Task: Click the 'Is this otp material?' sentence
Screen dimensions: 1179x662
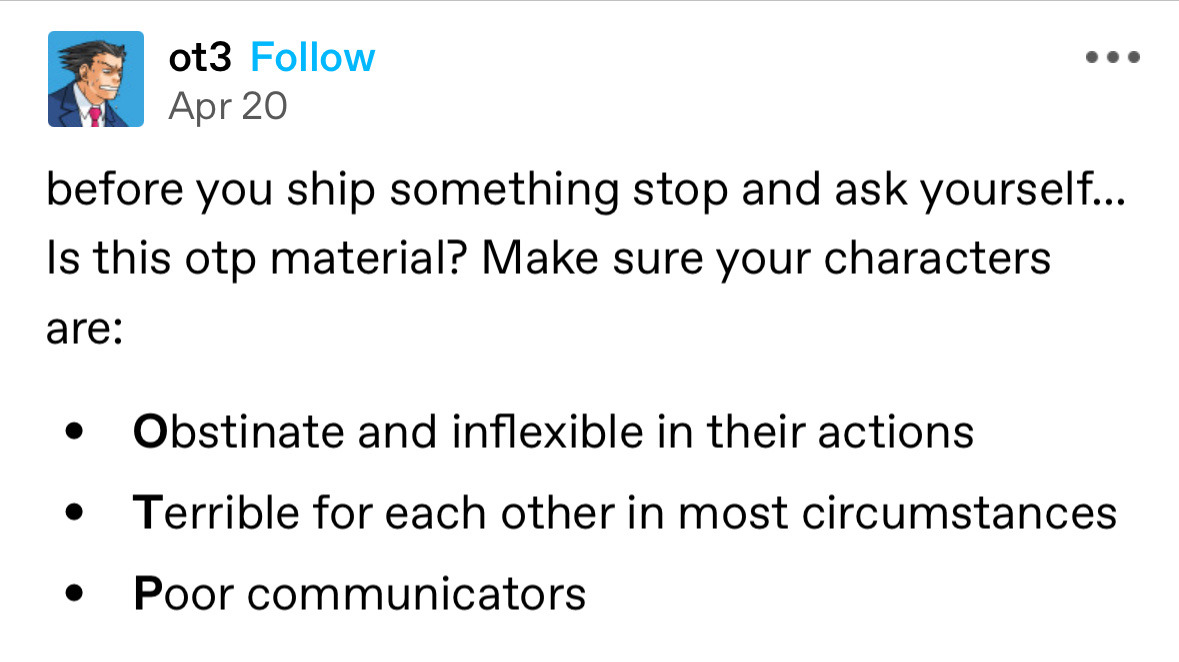Action: coord(258,258)
